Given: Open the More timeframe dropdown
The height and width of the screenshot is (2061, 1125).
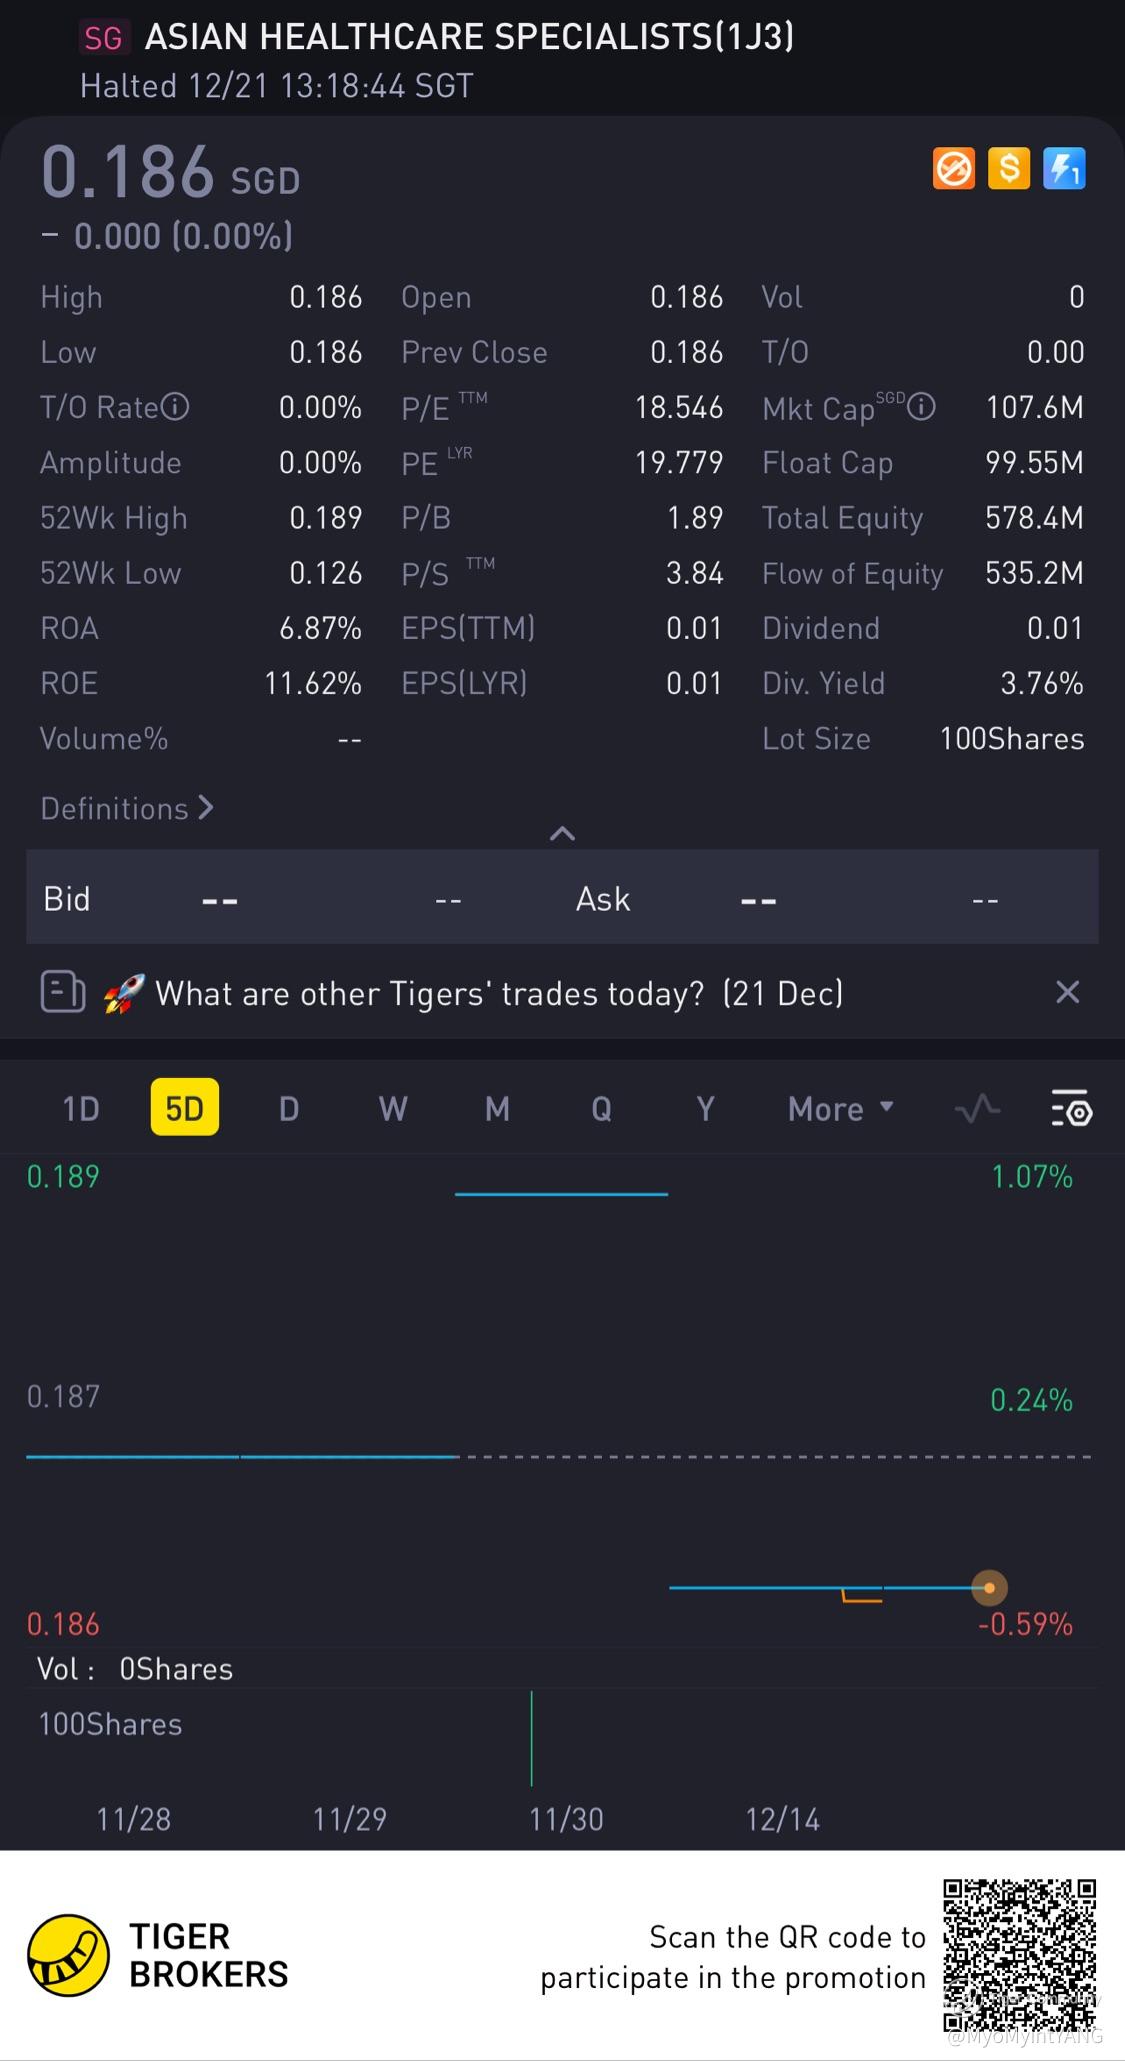Looking at the screenshot, I should tap(840, 1109).
